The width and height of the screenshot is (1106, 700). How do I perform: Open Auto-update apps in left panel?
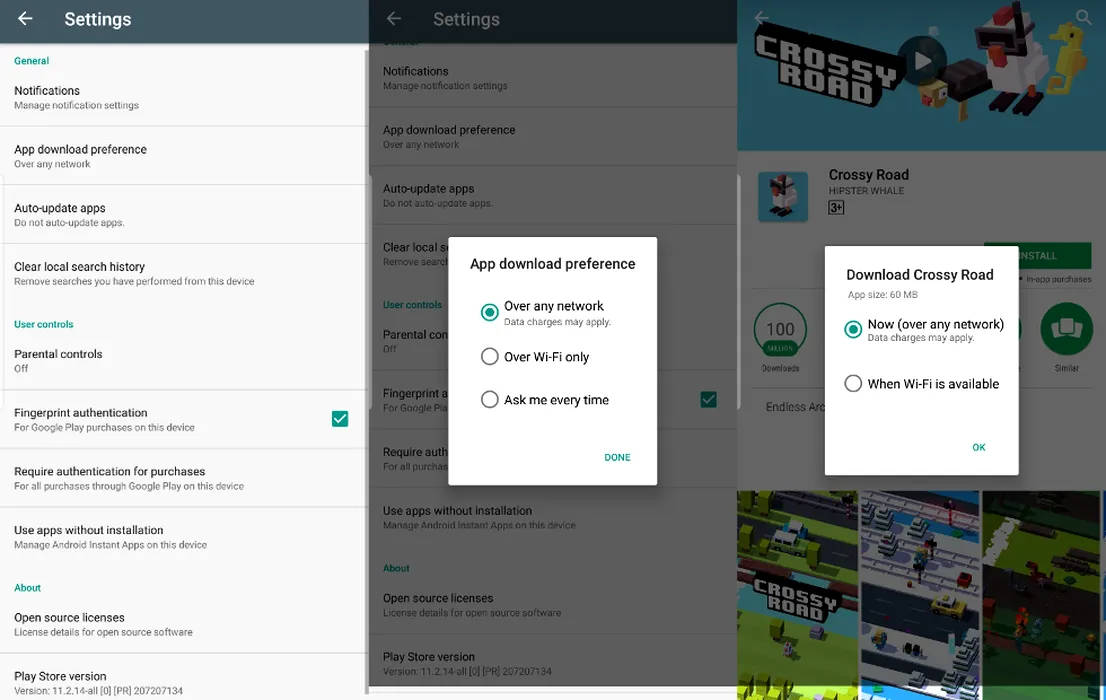click(183, 215)
